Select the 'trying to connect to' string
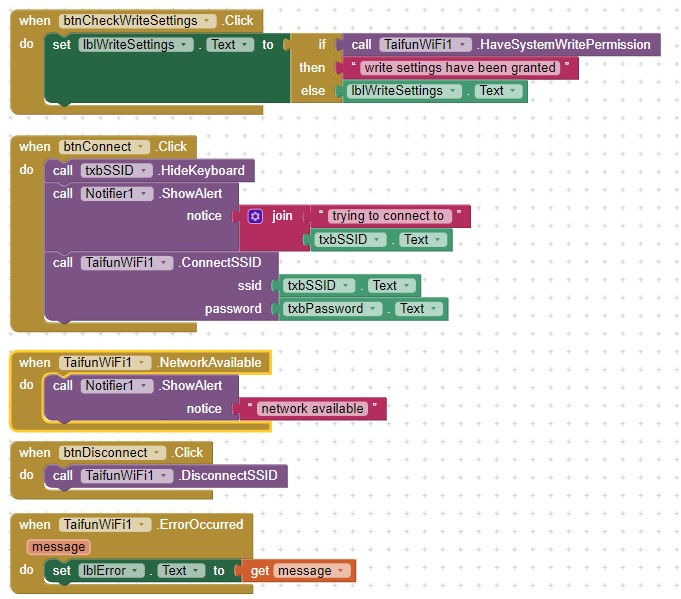 388,216
